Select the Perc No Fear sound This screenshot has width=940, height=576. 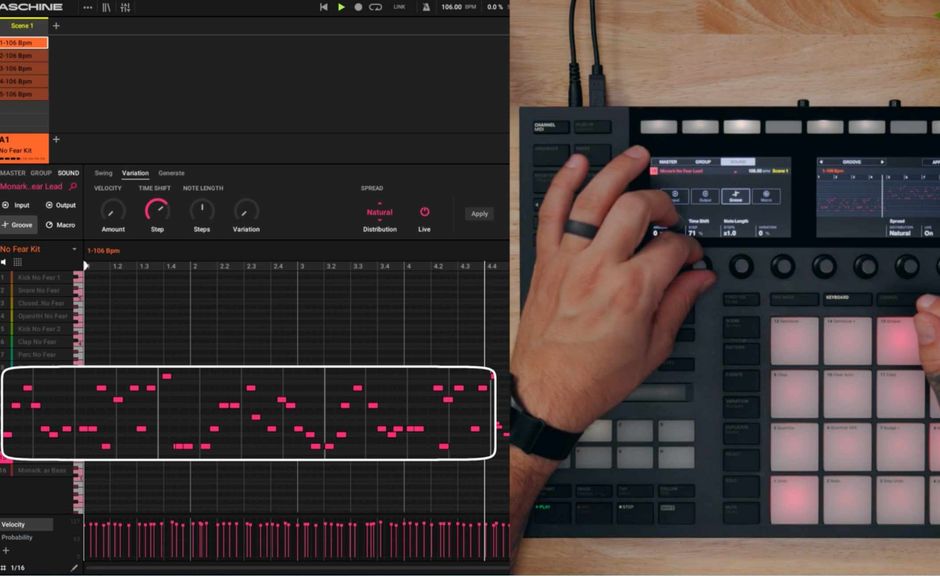[39, 355]
